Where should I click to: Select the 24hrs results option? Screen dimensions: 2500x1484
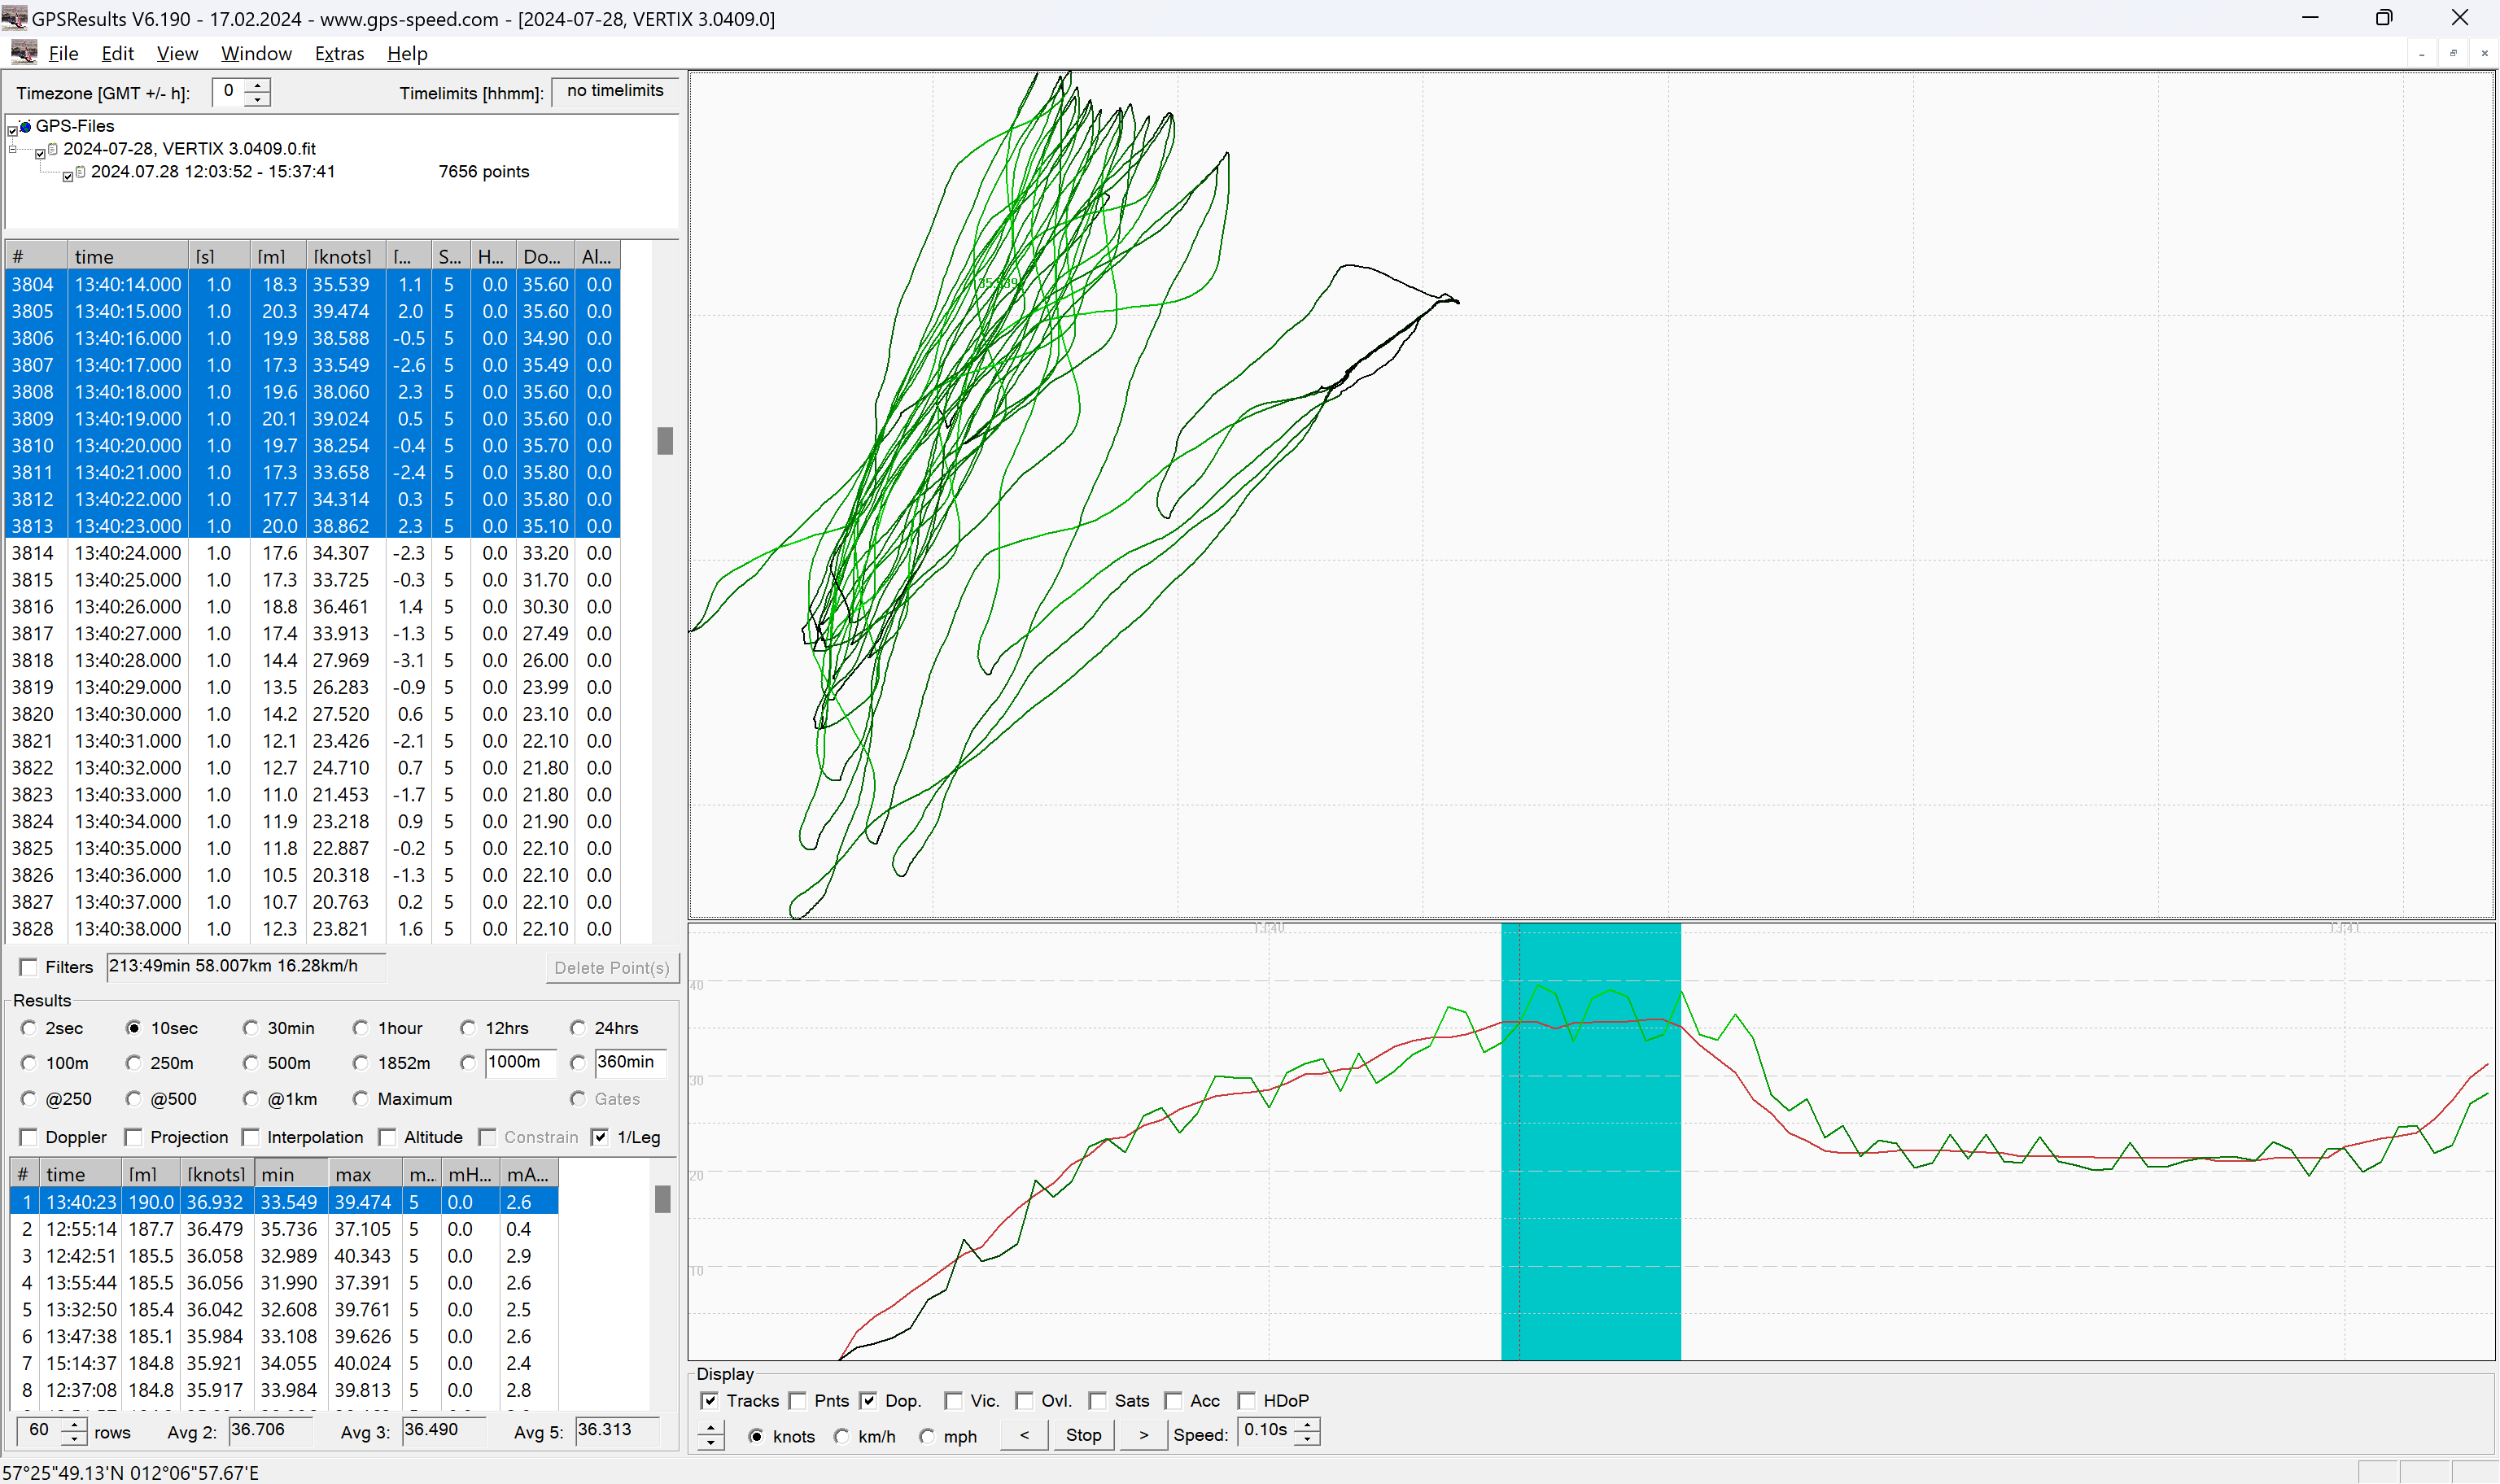pos(577,1028)
